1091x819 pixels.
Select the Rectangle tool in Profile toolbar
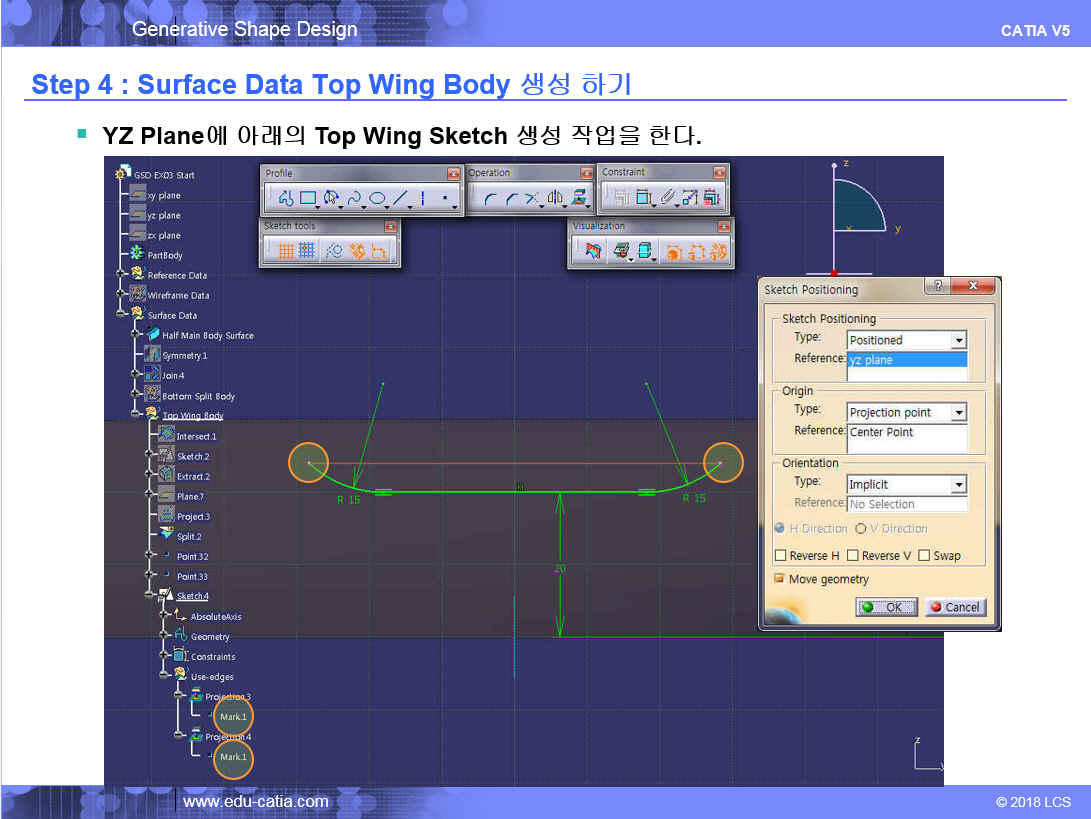pos(309,198)
